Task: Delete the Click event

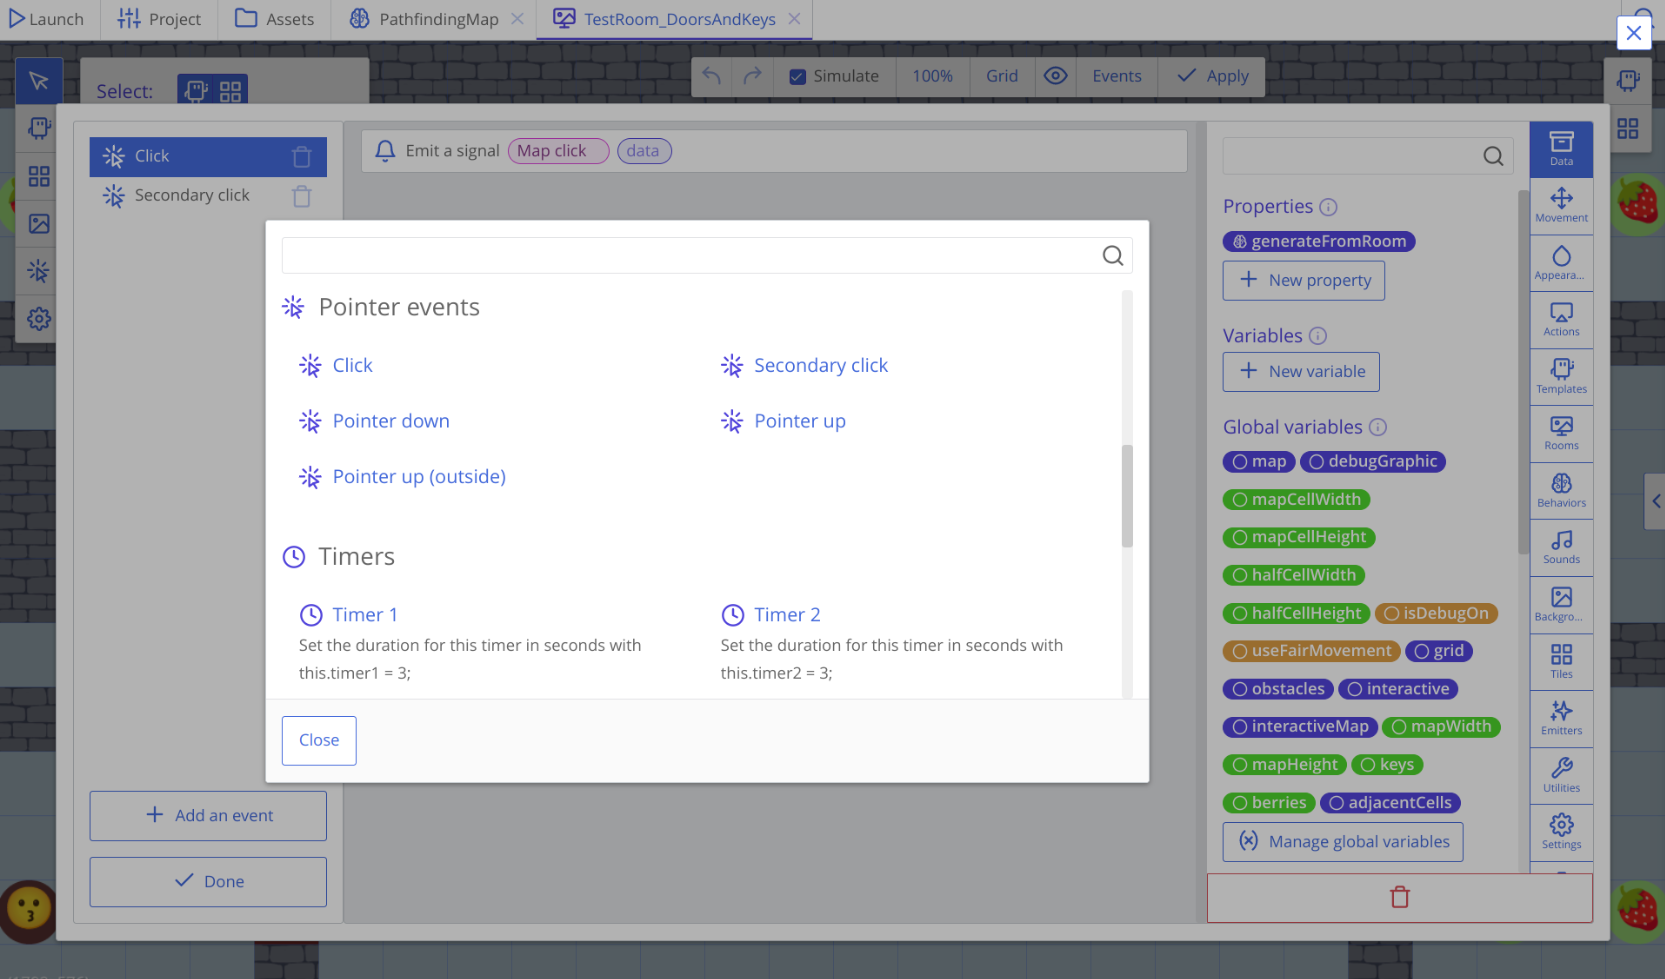Action: coord(302,157)
